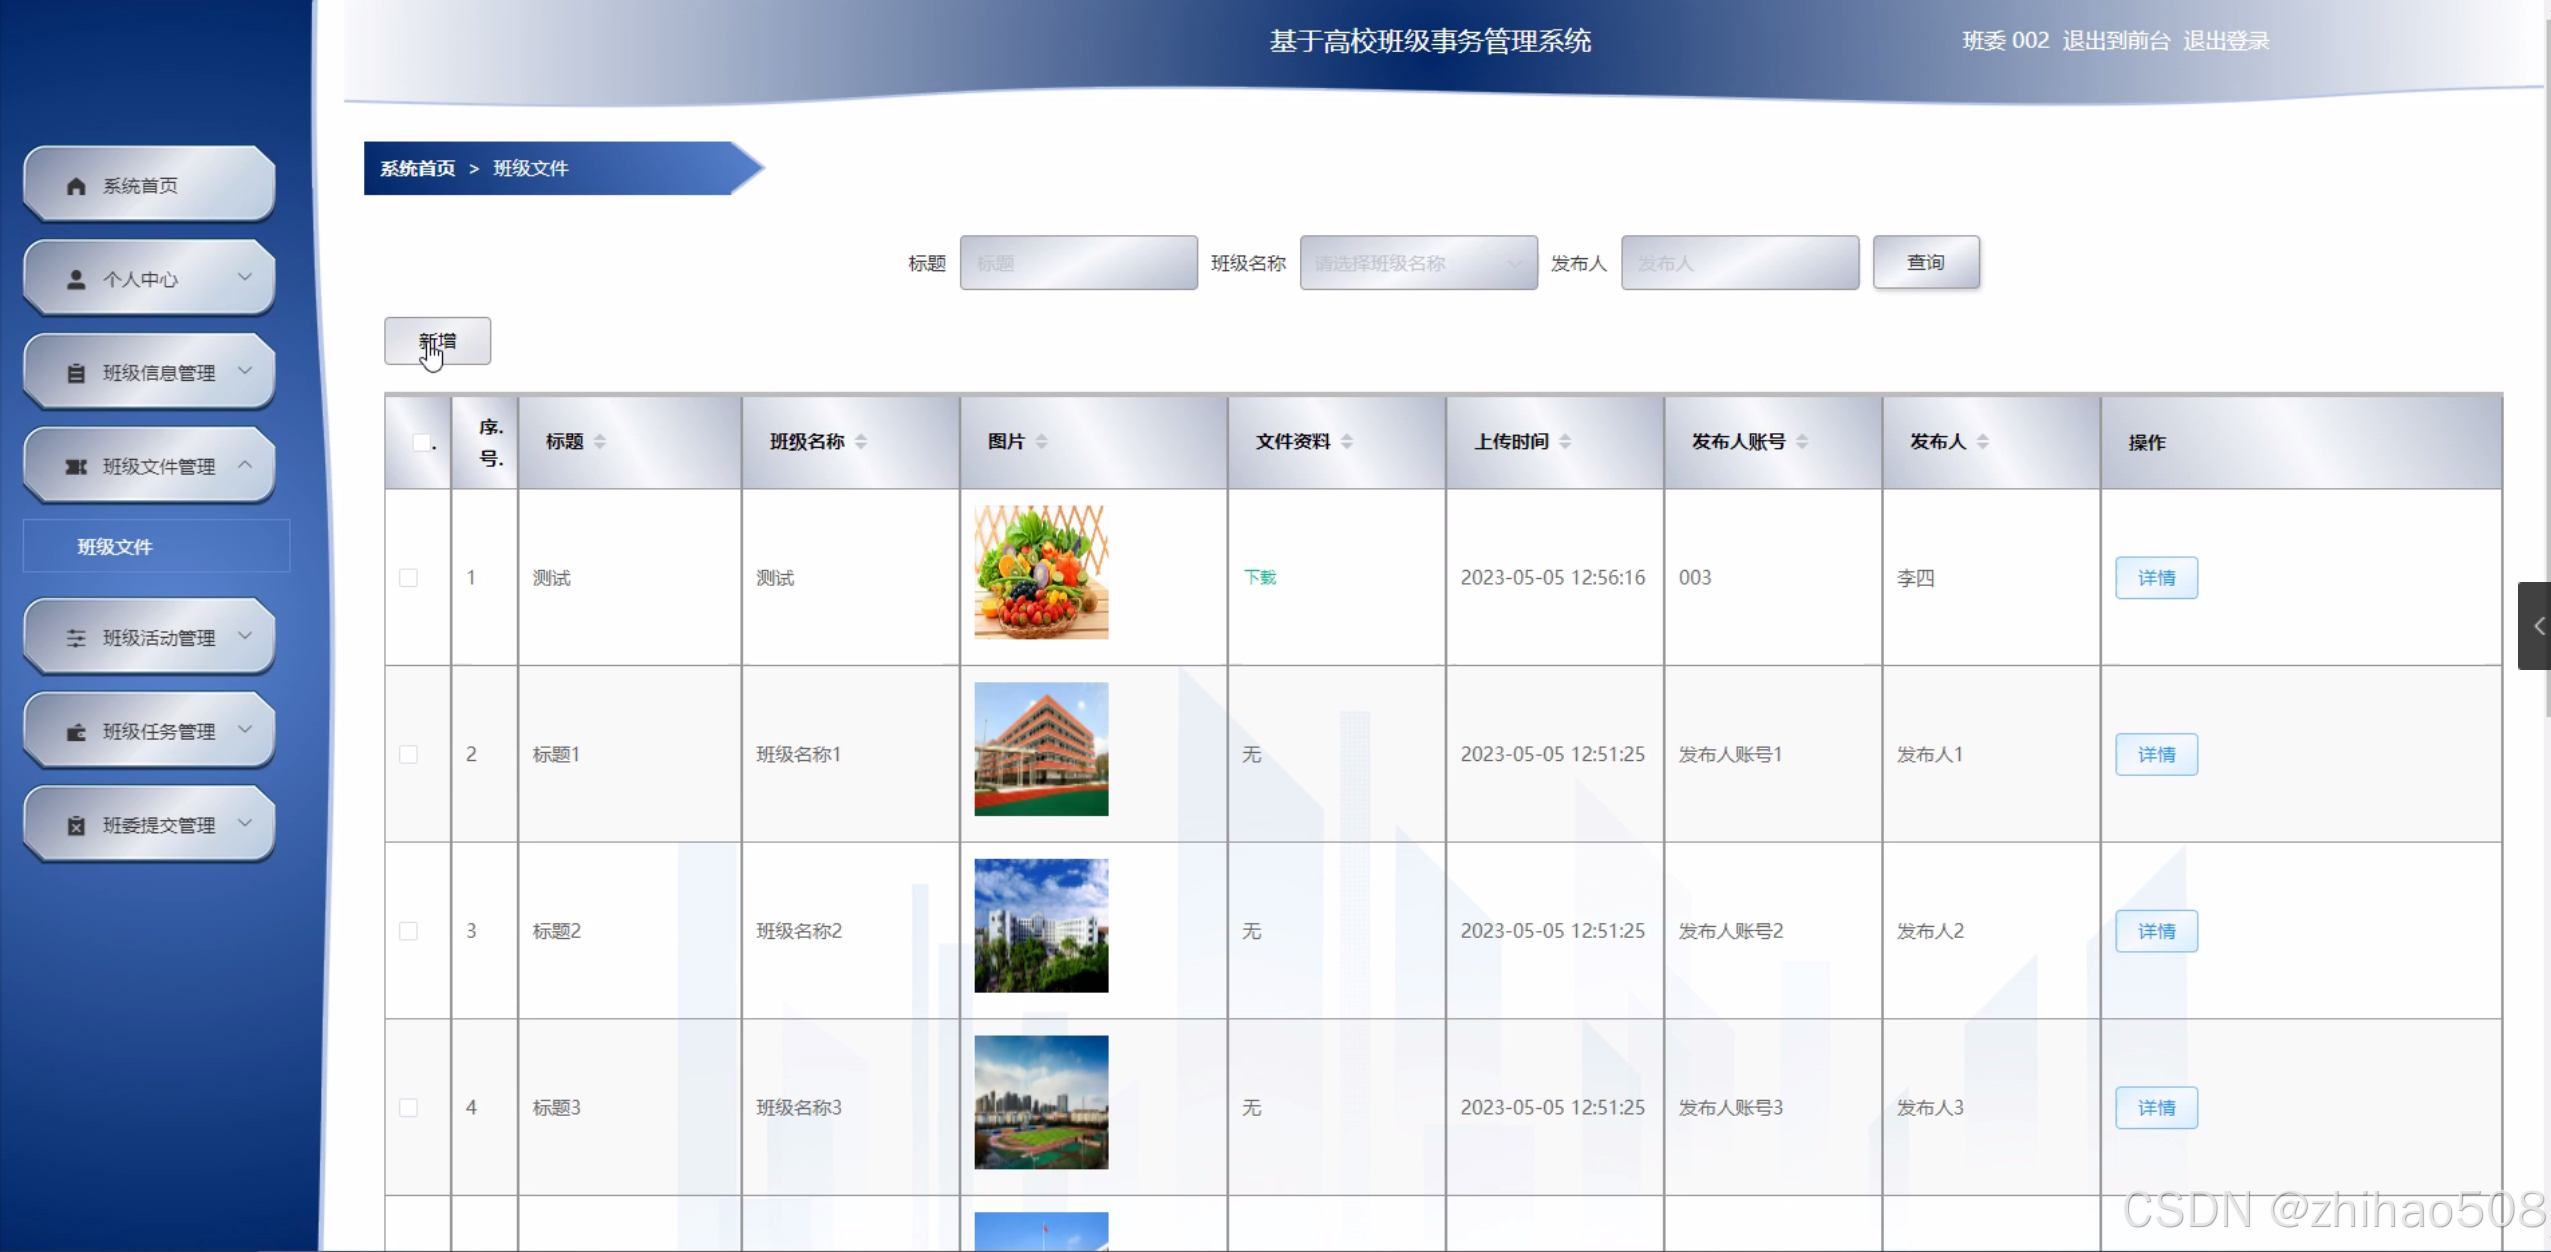Open the 班级名称 filter dropdown
Image resolution: width=2551 pixels, height=1252 pixels.
click(1418, 263)
